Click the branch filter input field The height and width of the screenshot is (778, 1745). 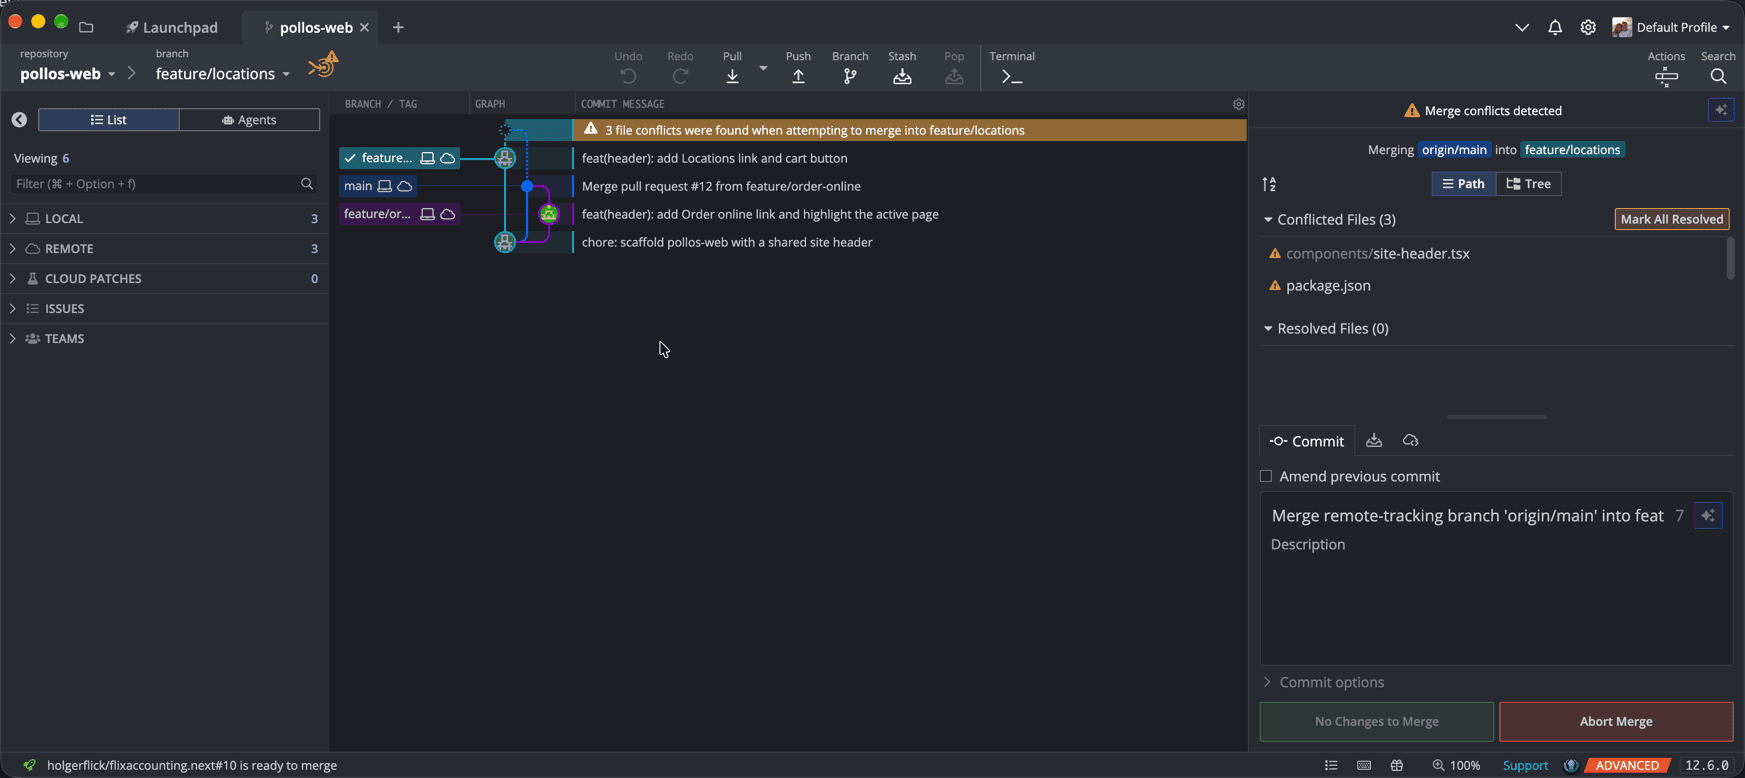(x=165, y=184)
